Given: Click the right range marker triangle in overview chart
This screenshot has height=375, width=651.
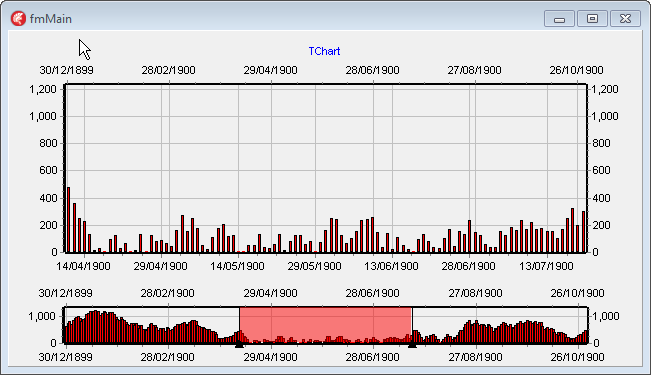Looking at the screenshot, I should [412, 344].
